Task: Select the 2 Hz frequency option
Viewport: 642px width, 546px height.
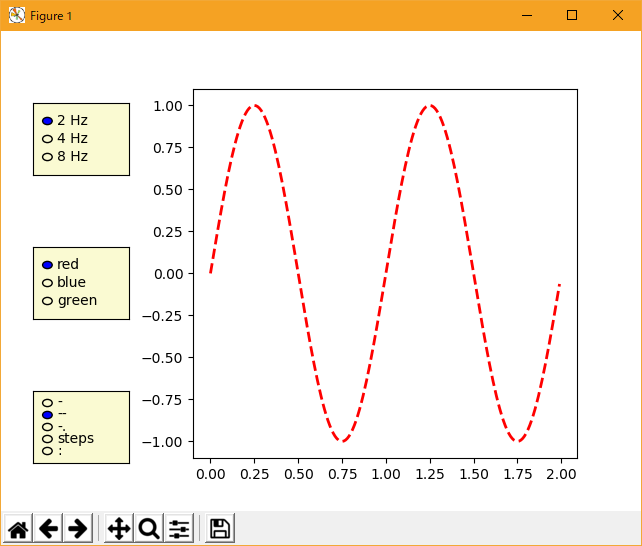Action: [47, 120]
